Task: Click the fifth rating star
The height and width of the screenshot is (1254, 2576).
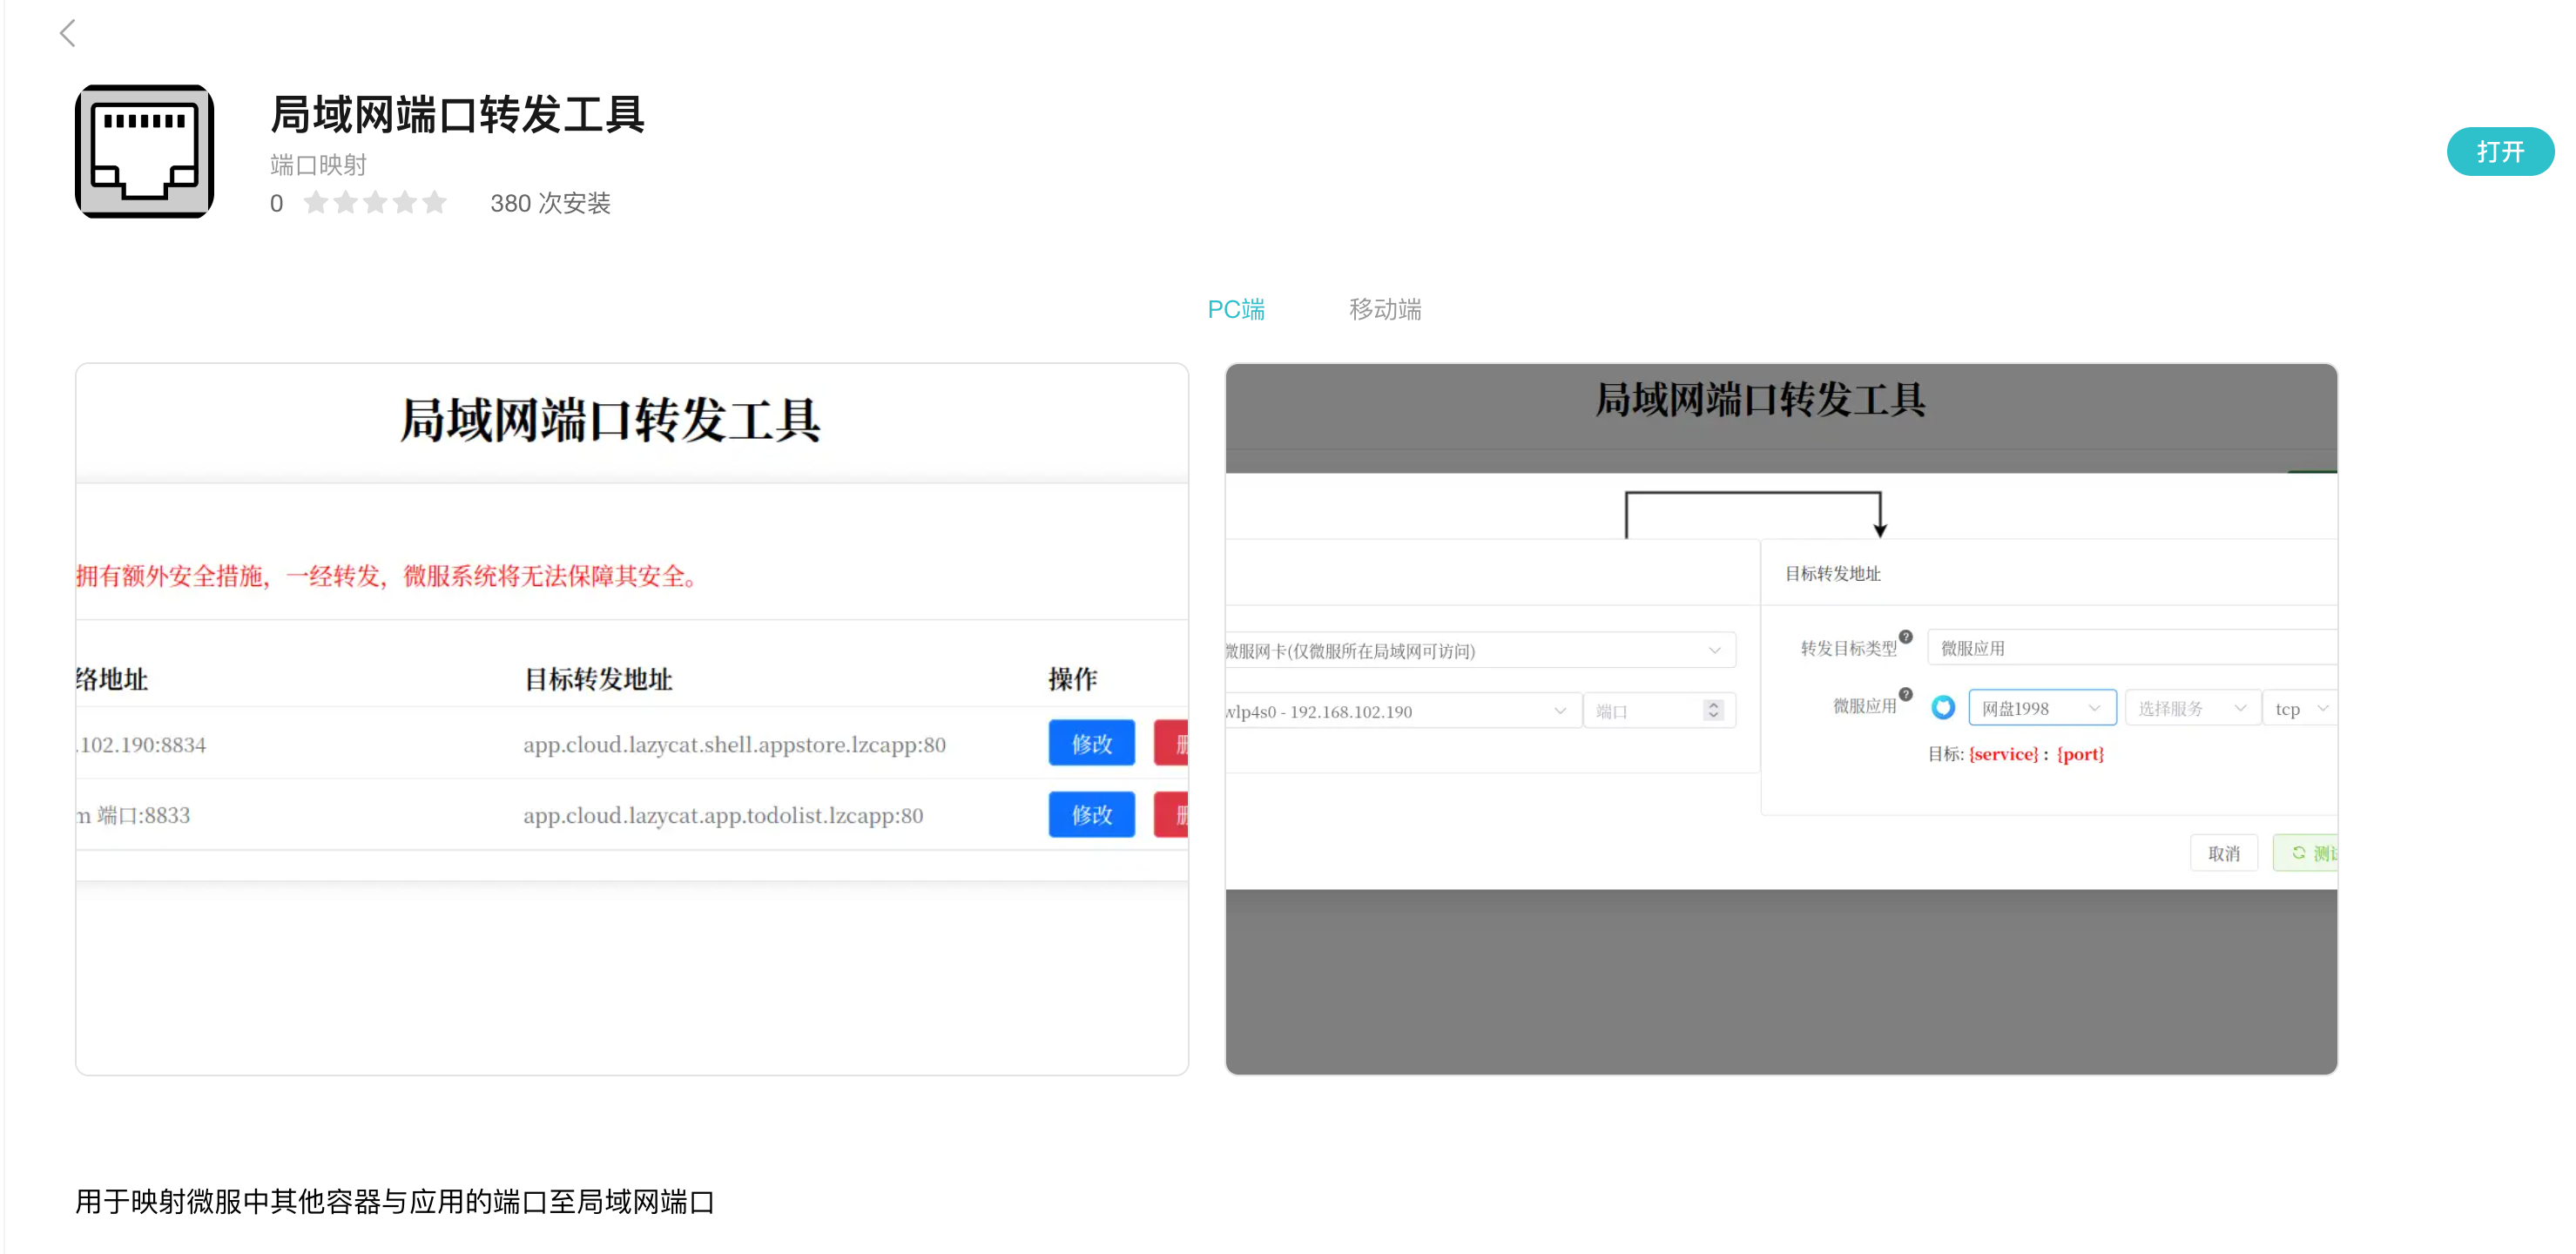Action: (434, 203)
